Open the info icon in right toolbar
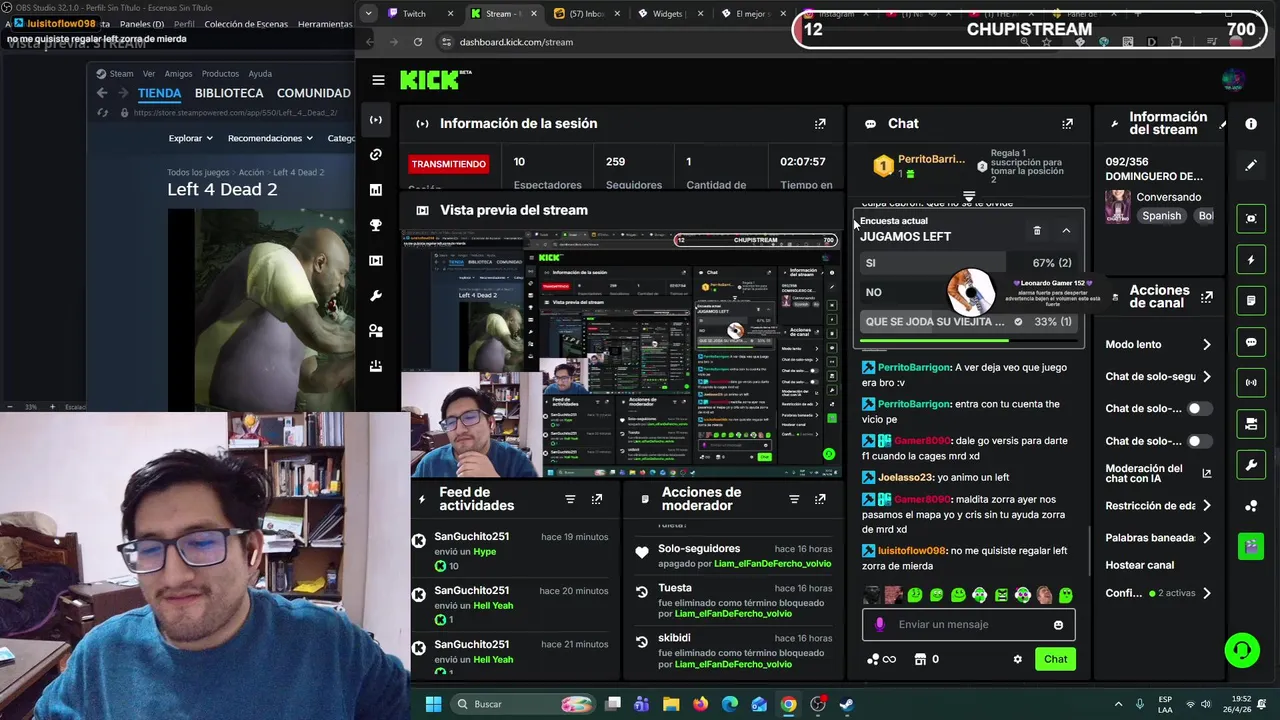This screenshot has height=720, width=1280. click(1251, 124)
